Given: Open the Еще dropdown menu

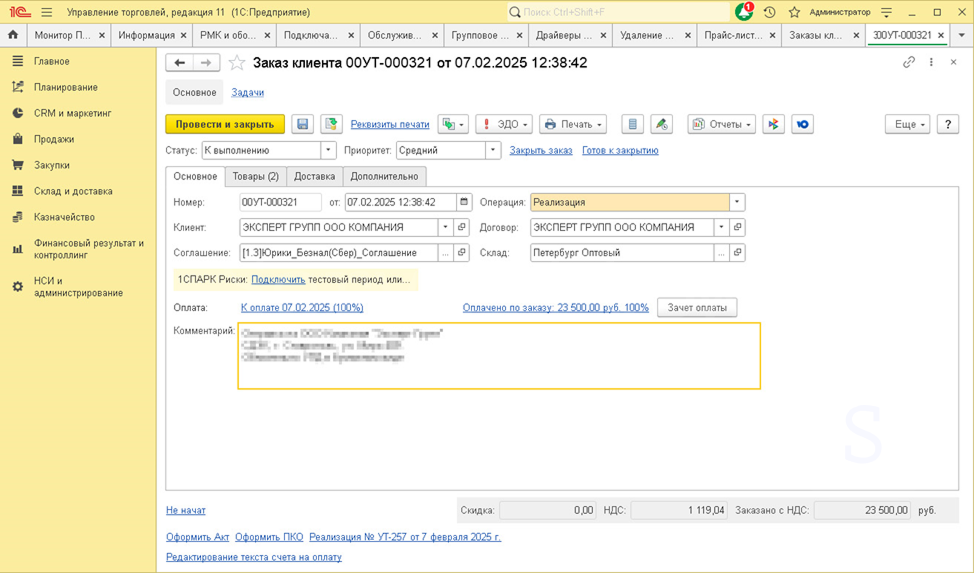Looking at the screenshot, I should tap(908, 124).
